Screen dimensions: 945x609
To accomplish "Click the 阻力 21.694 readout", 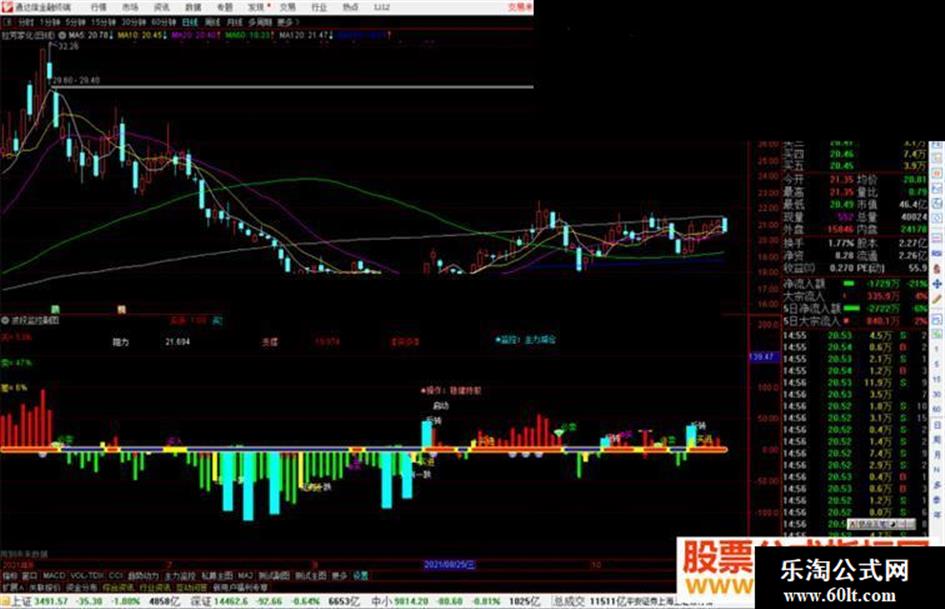I will pyautogui.click(x=151, y=342).
